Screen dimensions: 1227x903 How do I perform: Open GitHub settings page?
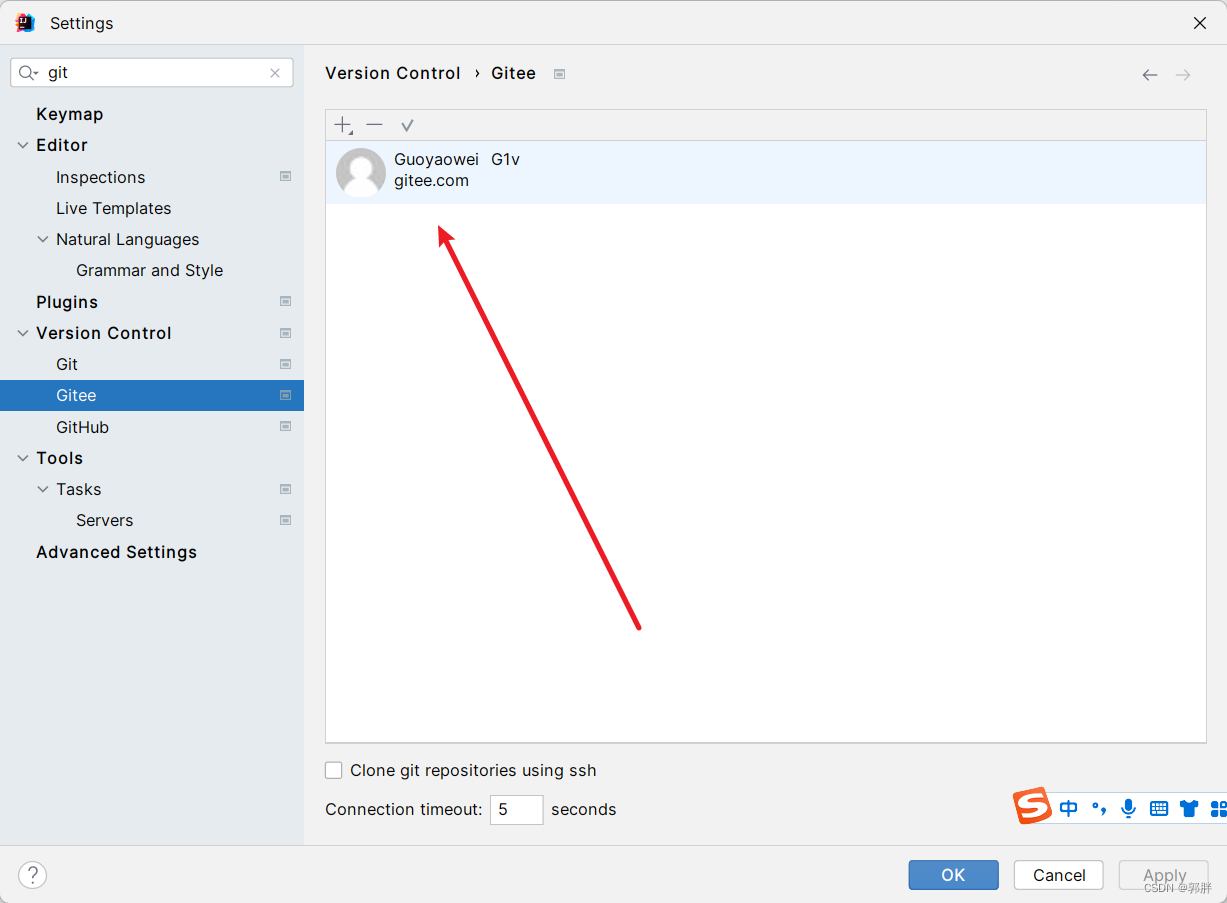(x=82, y=427)
